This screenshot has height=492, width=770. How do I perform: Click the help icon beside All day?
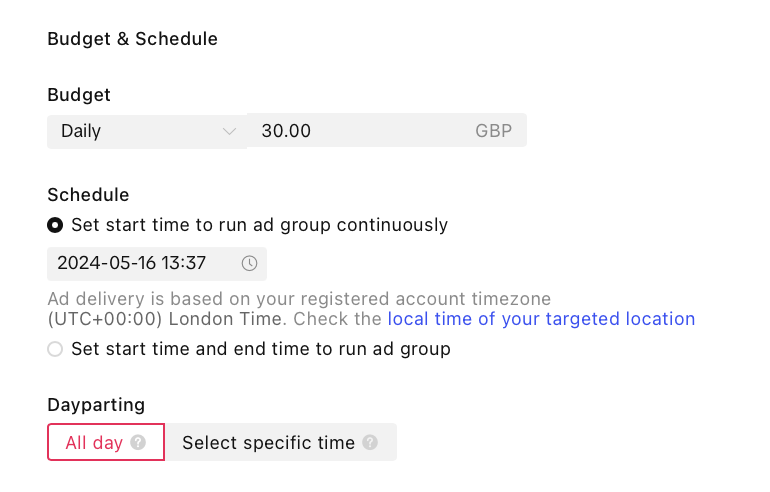138,442
